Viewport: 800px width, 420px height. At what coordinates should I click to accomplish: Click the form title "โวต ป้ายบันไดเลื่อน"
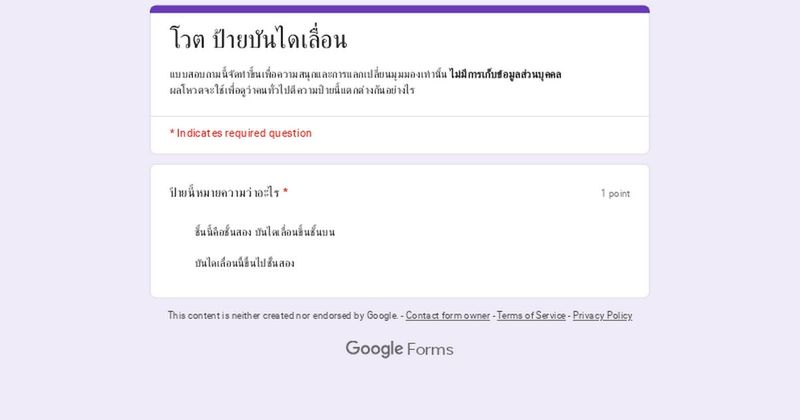coord(258,41)
